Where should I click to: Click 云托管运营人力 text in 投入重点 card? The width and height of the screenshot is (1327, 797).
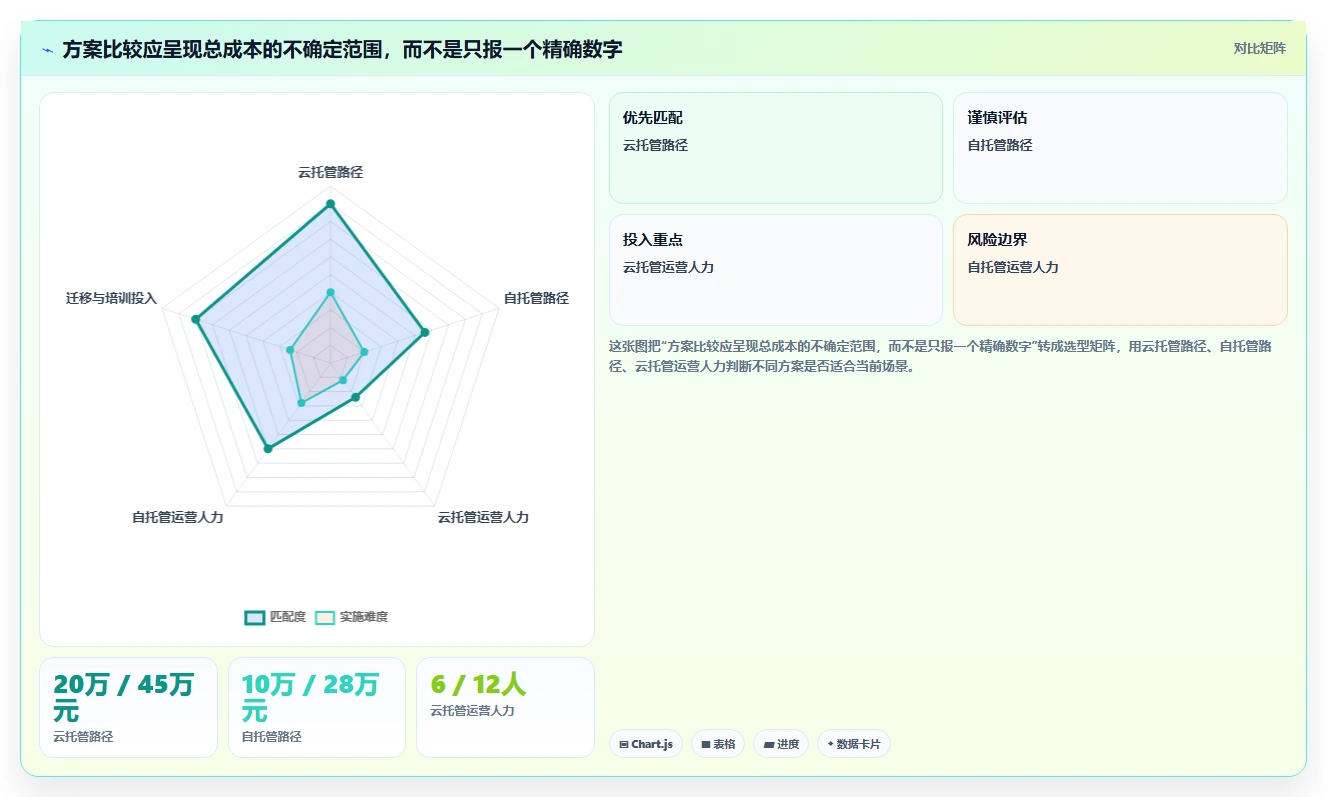[669, 267]
